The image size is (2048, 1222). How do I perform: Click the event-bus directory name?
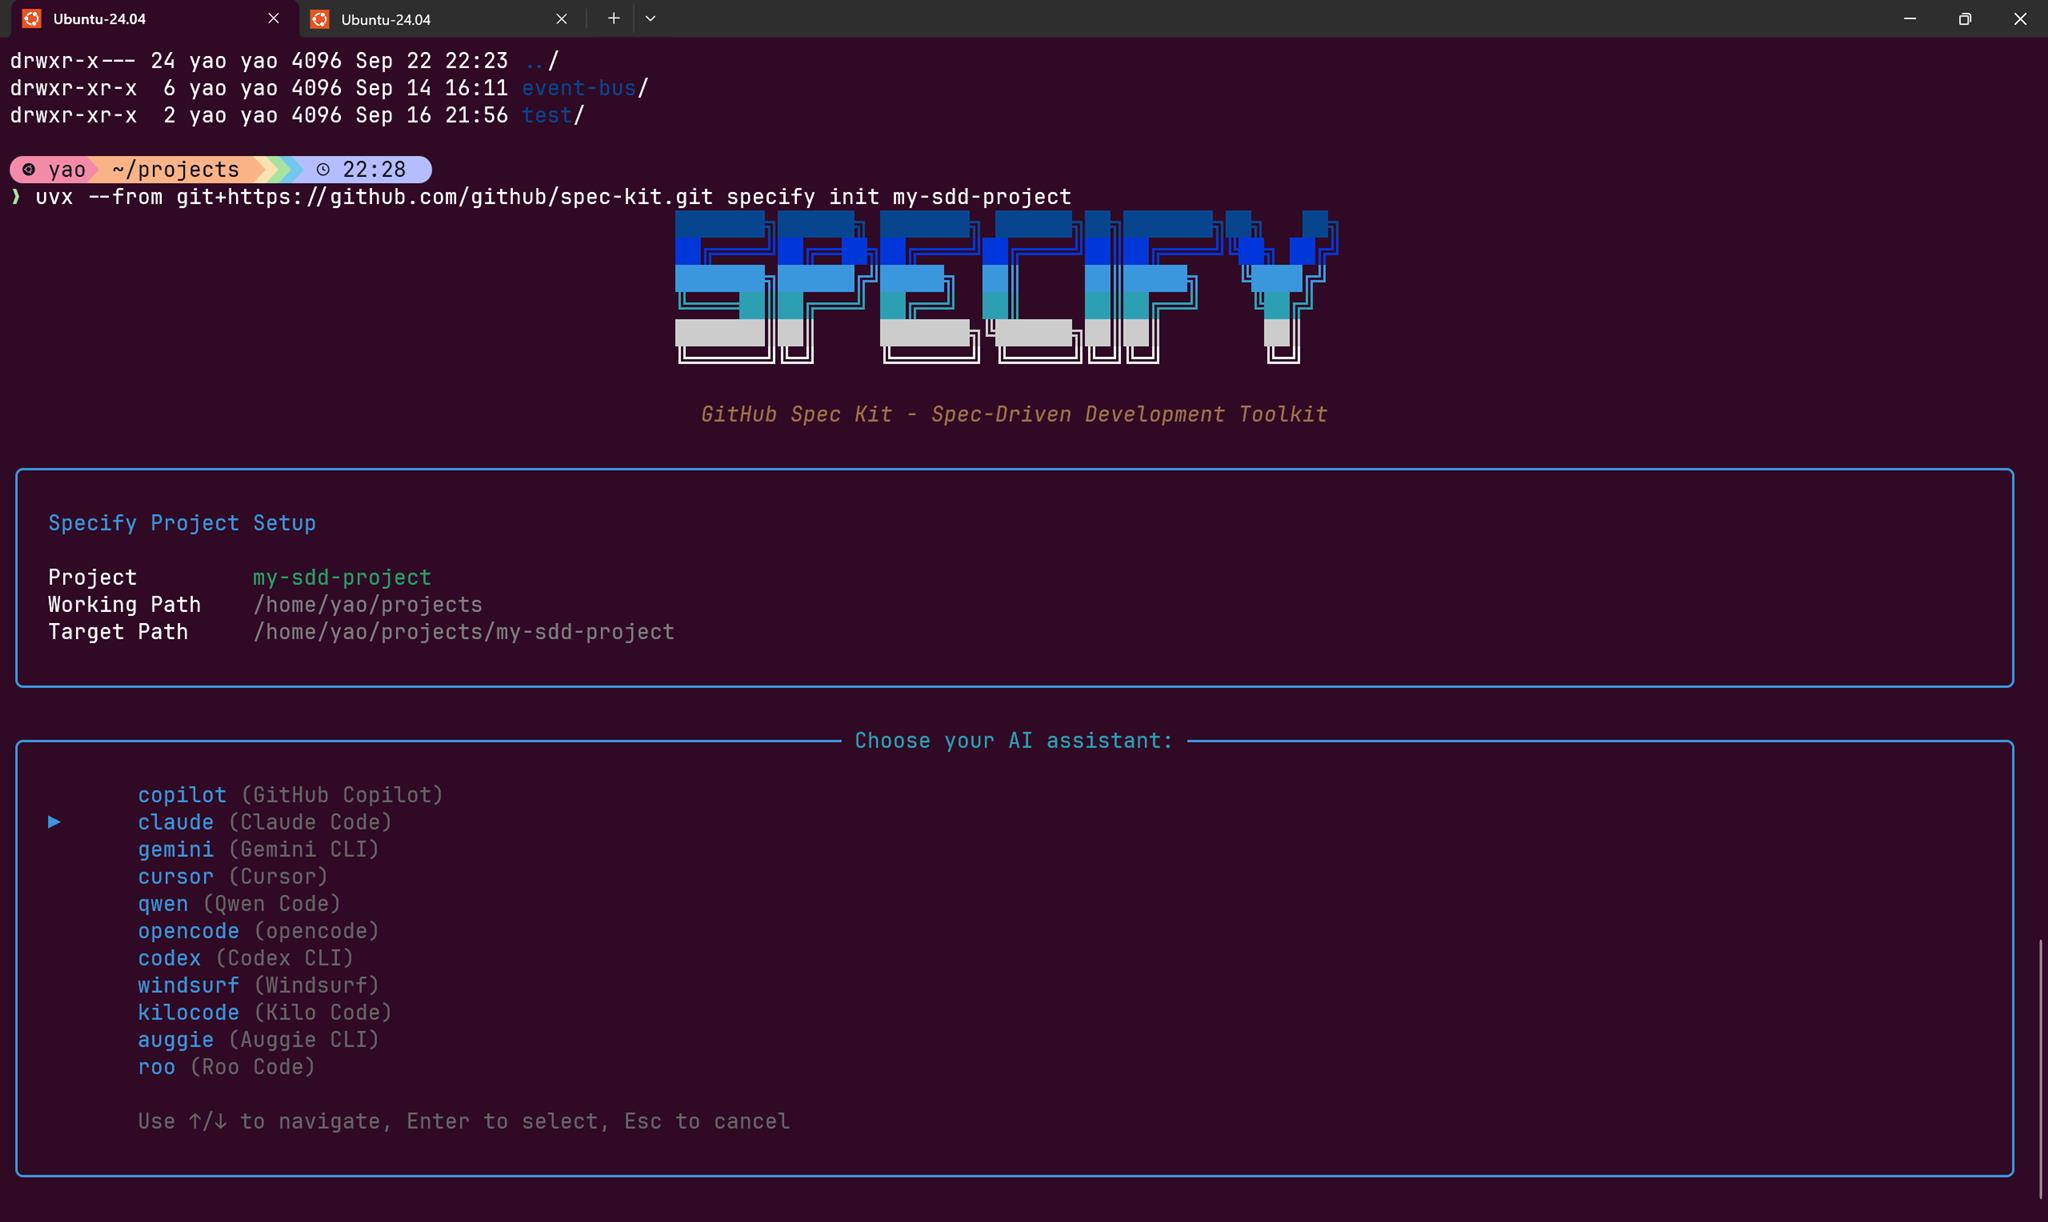[x=579, y=88]
